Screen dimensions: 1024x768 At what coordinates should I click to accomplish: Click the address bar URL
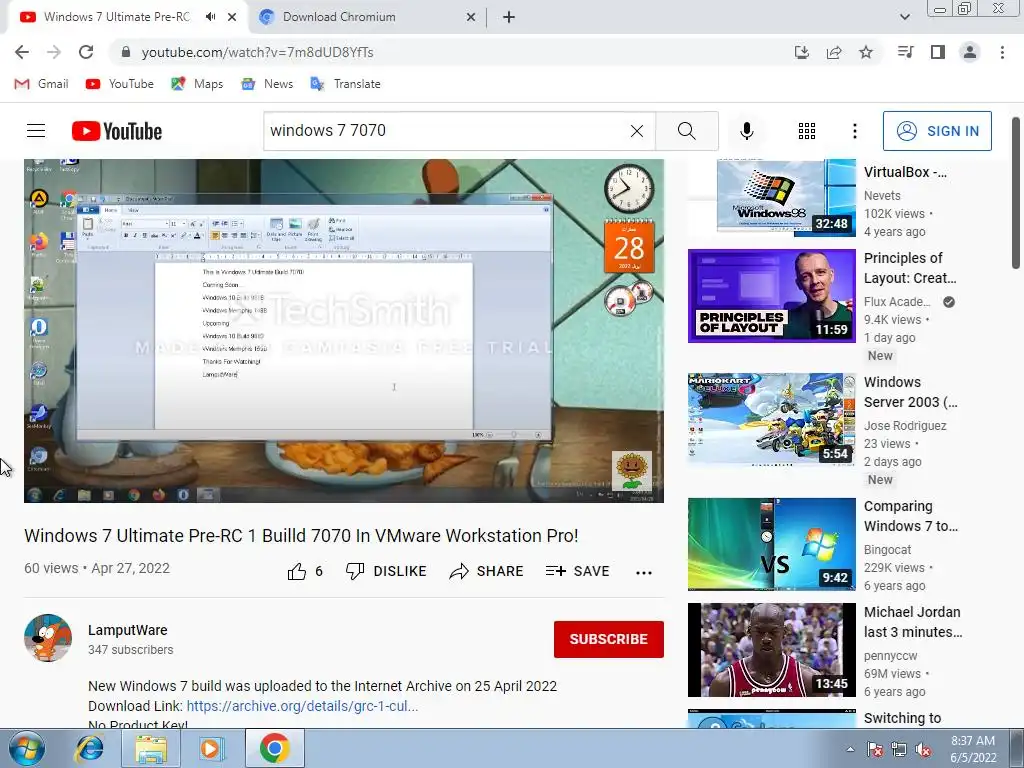tap(257, 52)
